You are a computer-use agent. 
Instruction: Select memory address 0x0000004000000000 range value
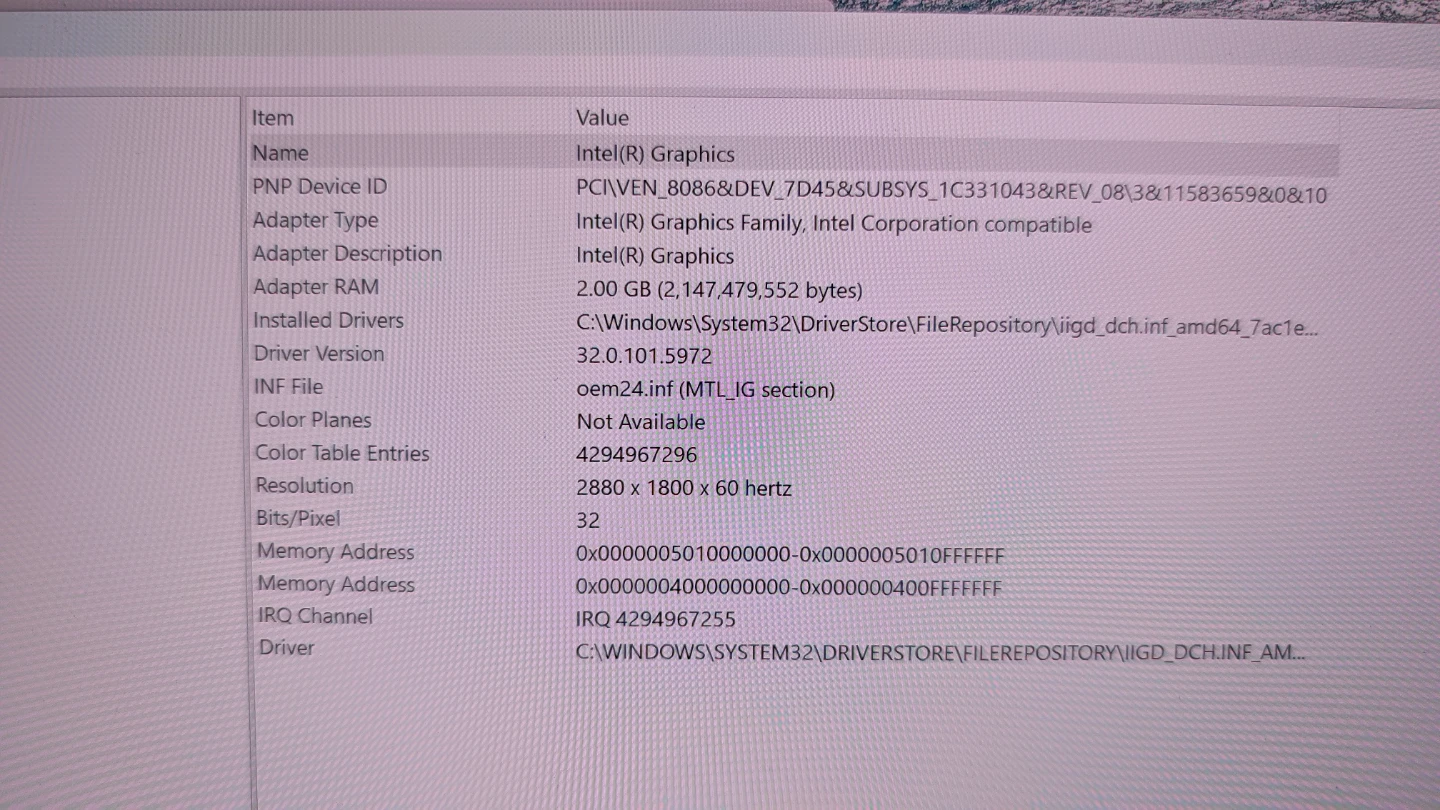789,588
